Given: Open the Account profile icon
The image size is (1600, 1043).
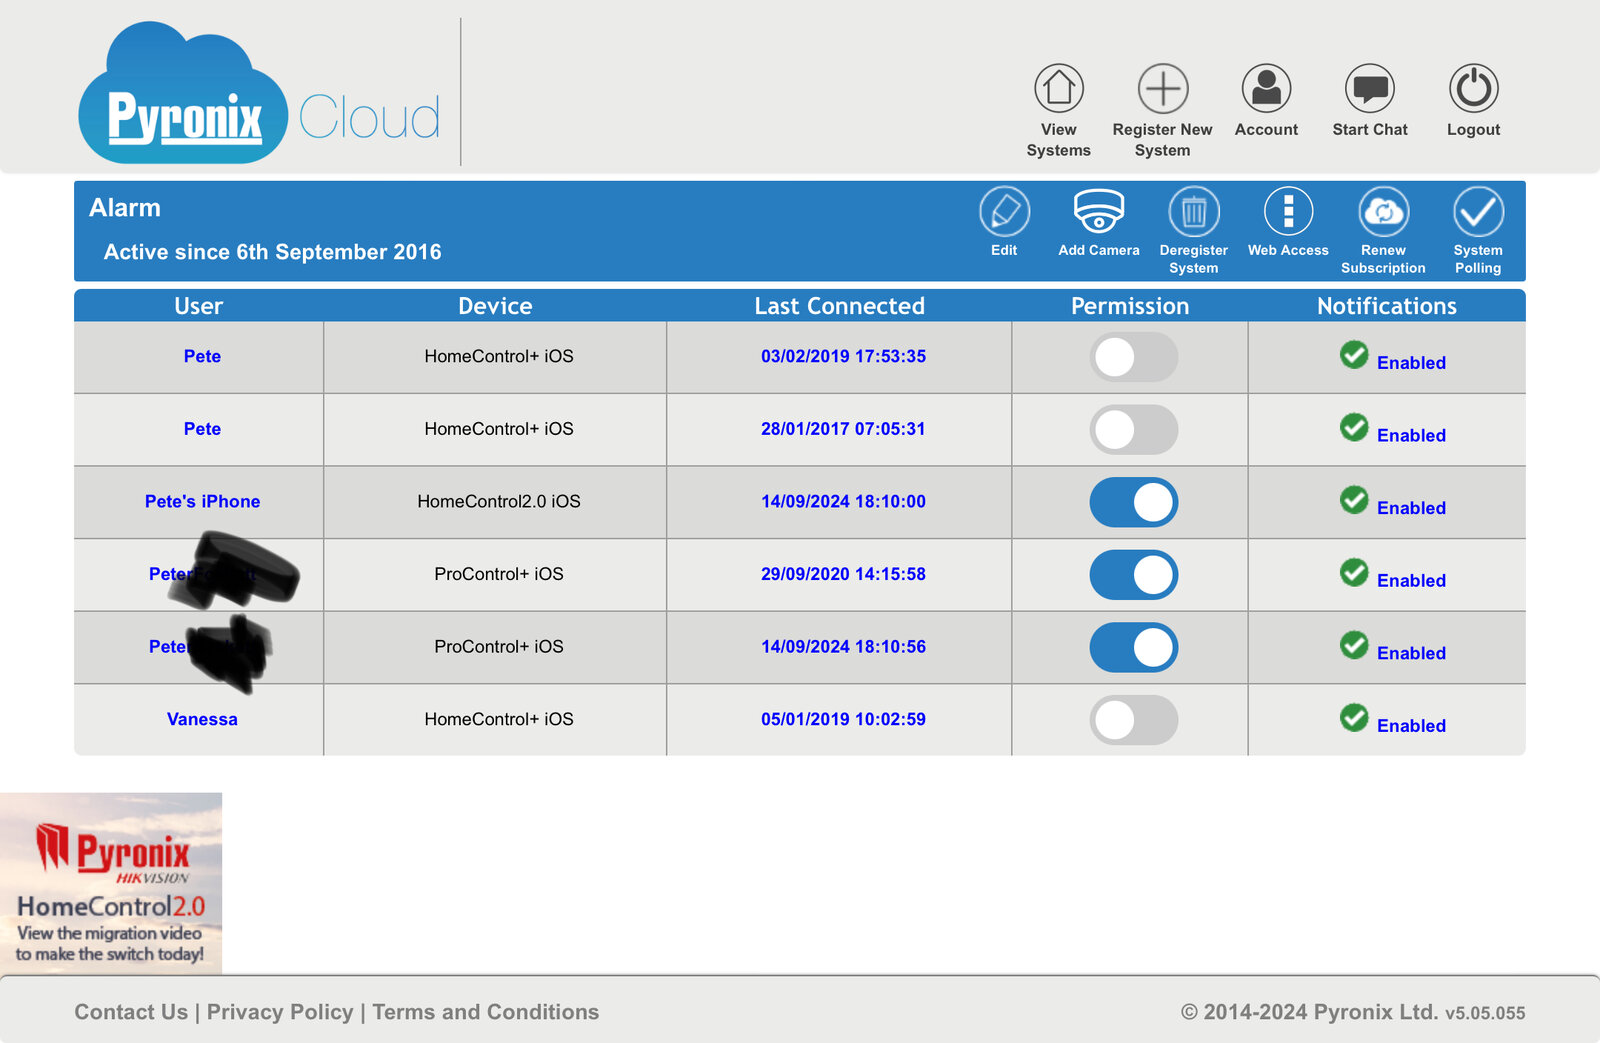Looking at the screenshot, I should [x=1266, y=88].
